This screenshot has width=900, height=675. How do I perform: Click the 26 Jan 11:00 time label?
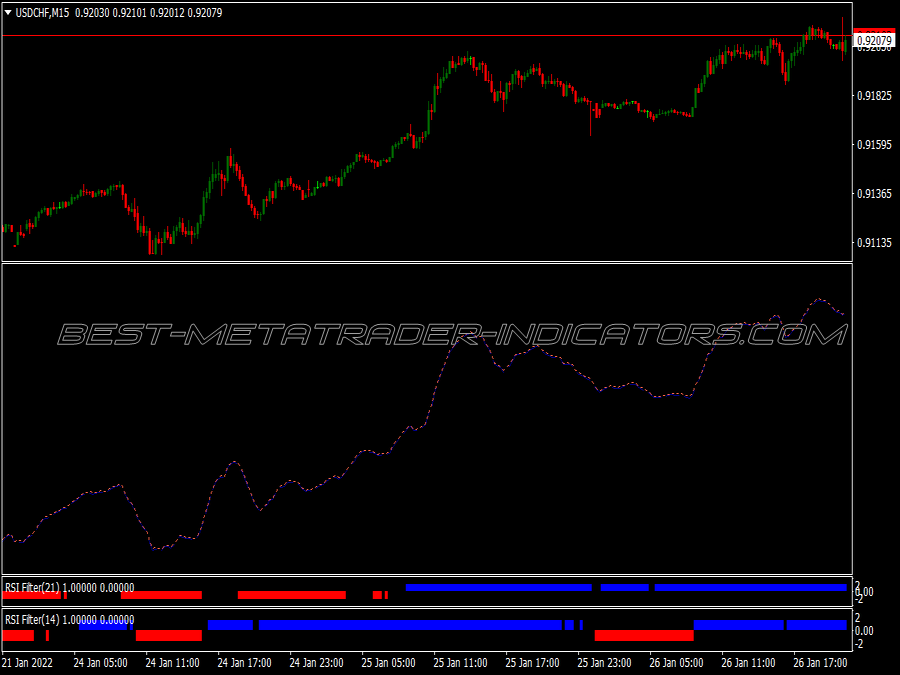[748, 662]
